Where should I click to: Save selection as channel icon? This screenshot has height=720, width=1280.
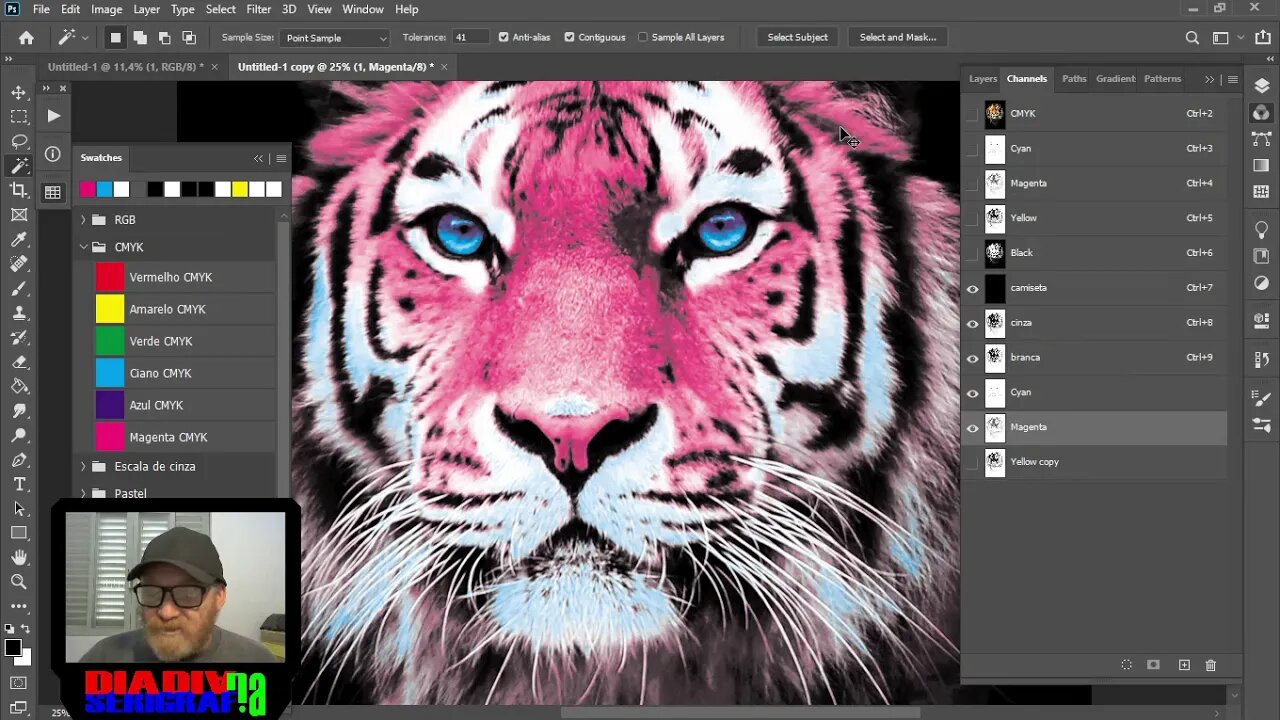point(1153,665)
